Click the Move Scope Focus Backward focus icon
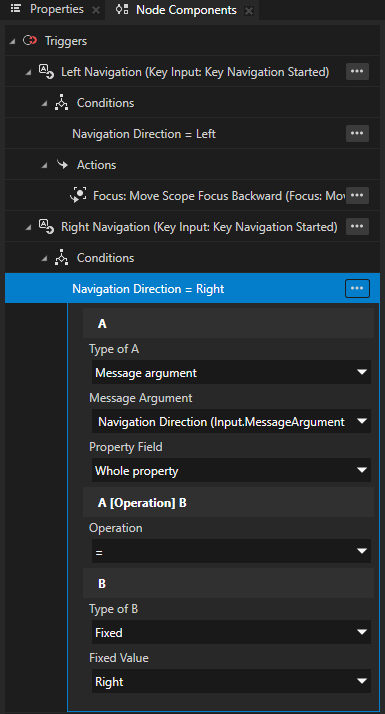 click(x=78, y=195)
